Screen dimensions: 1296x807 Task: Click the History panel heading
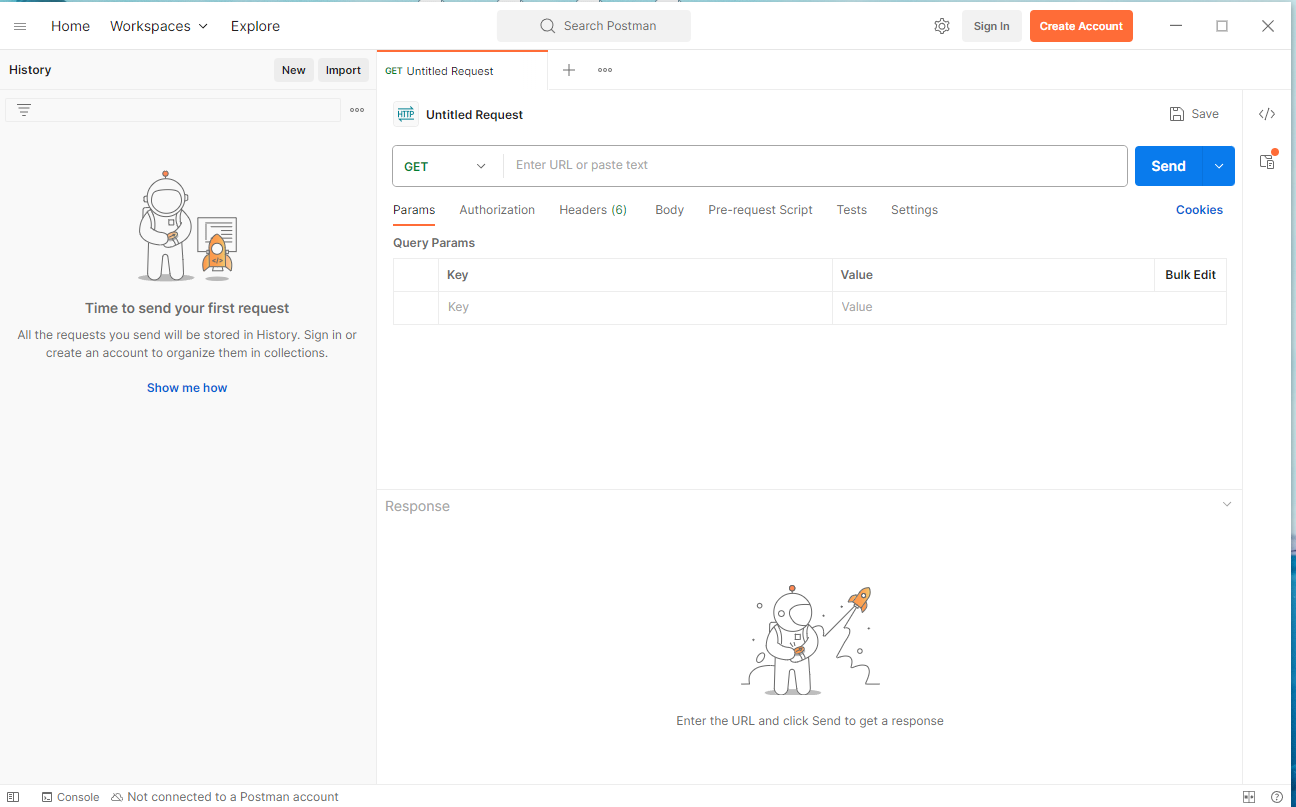click(x=30, y=70)
